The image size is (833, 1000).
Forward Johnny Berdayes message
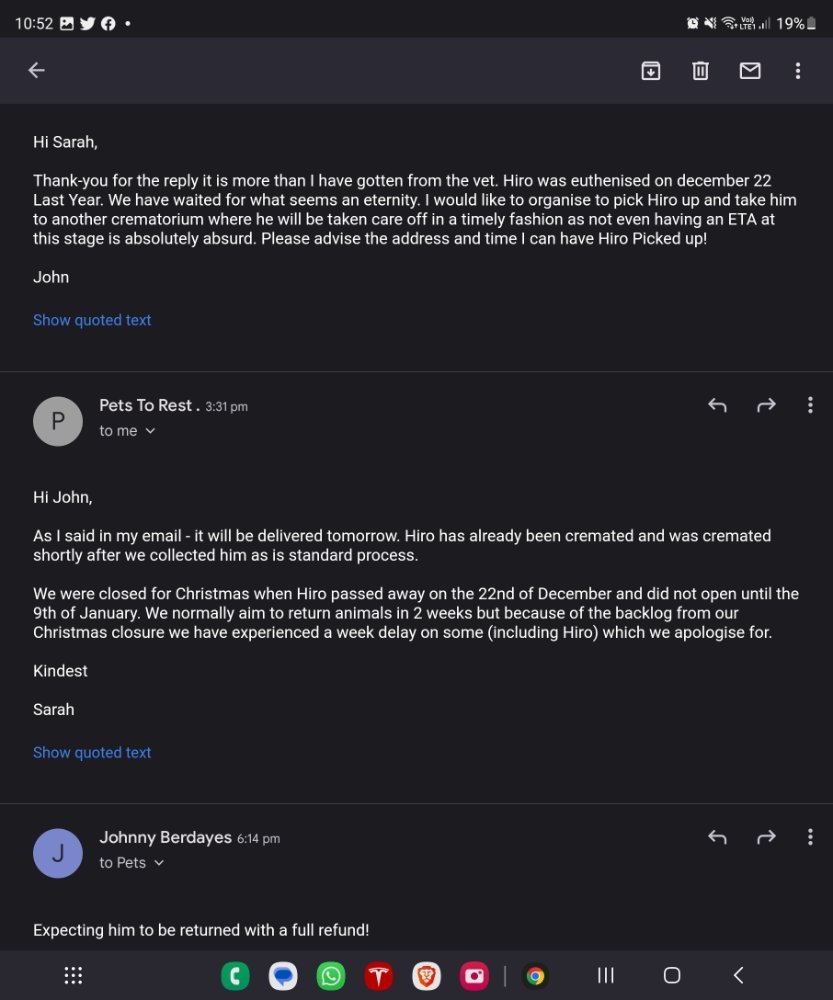click(766, 837)
